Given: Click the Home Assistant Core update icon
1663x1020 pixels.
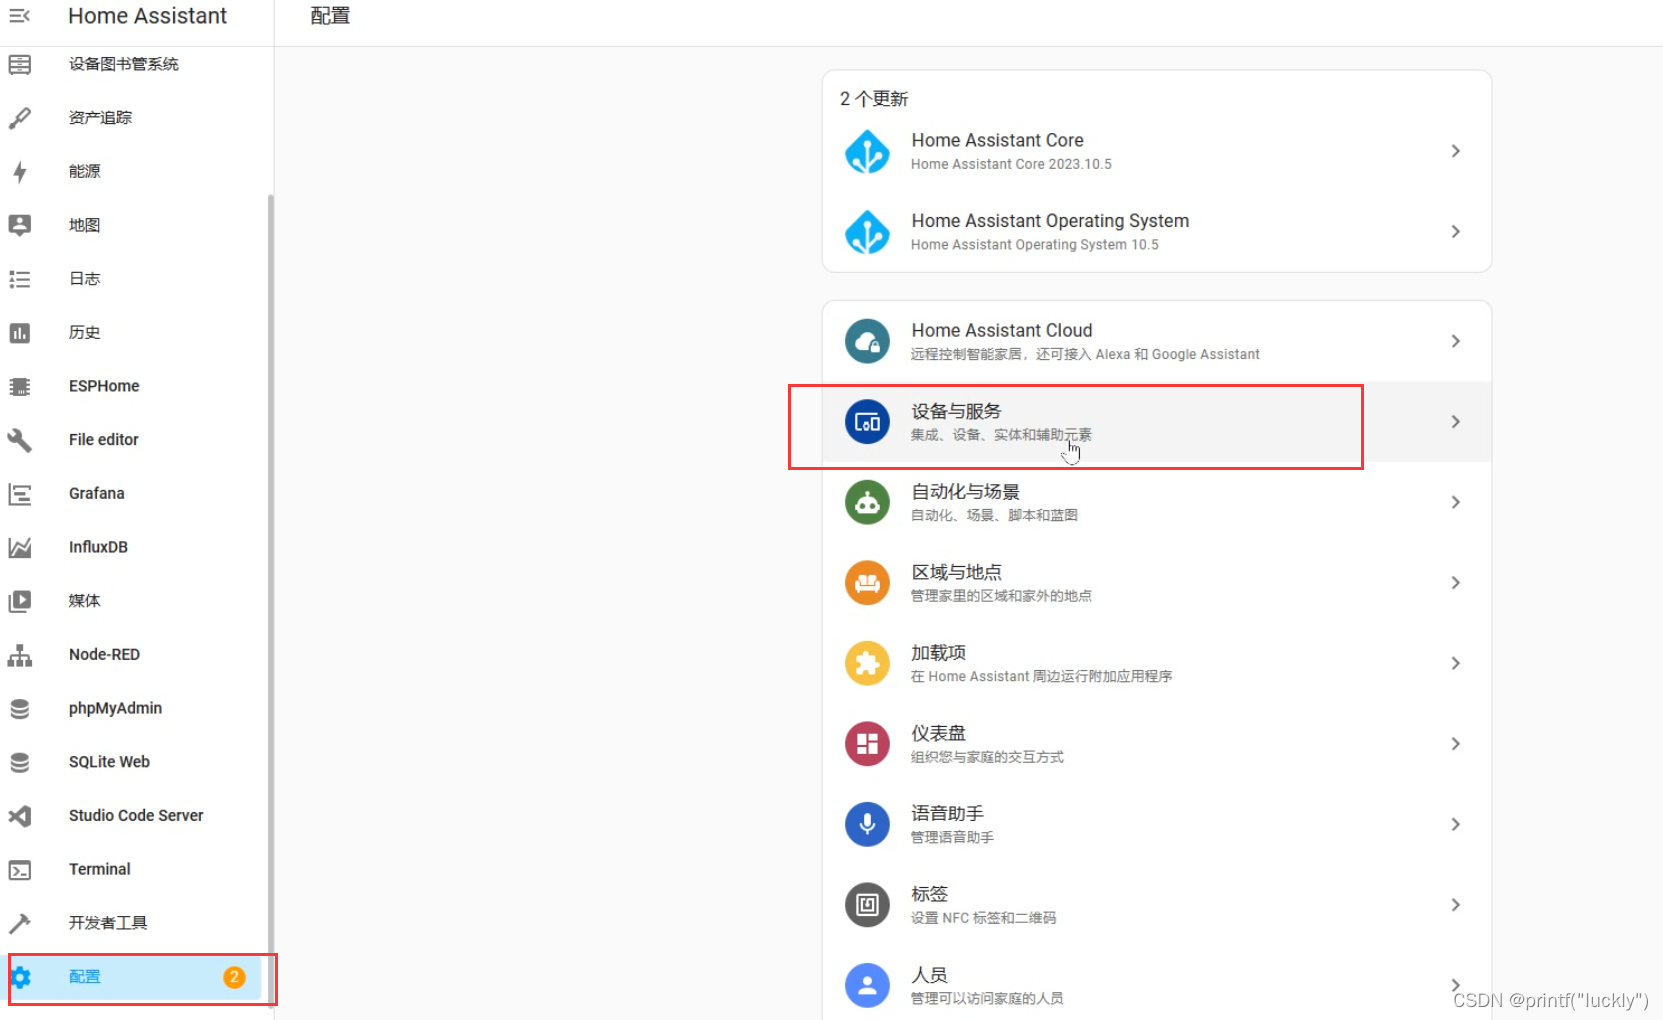Looking at the screenshot, I should coord(867,152).
